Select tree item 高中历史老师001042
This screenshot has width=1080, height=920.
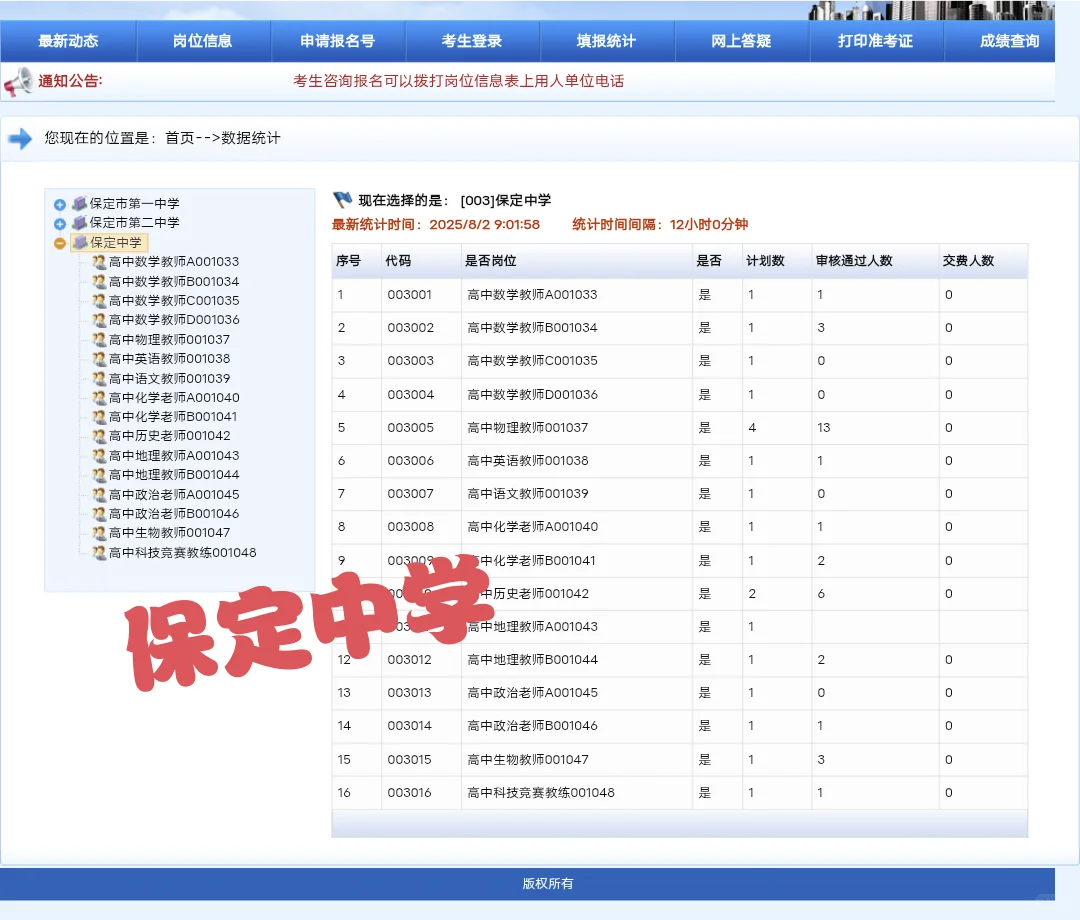coord(169,437)
